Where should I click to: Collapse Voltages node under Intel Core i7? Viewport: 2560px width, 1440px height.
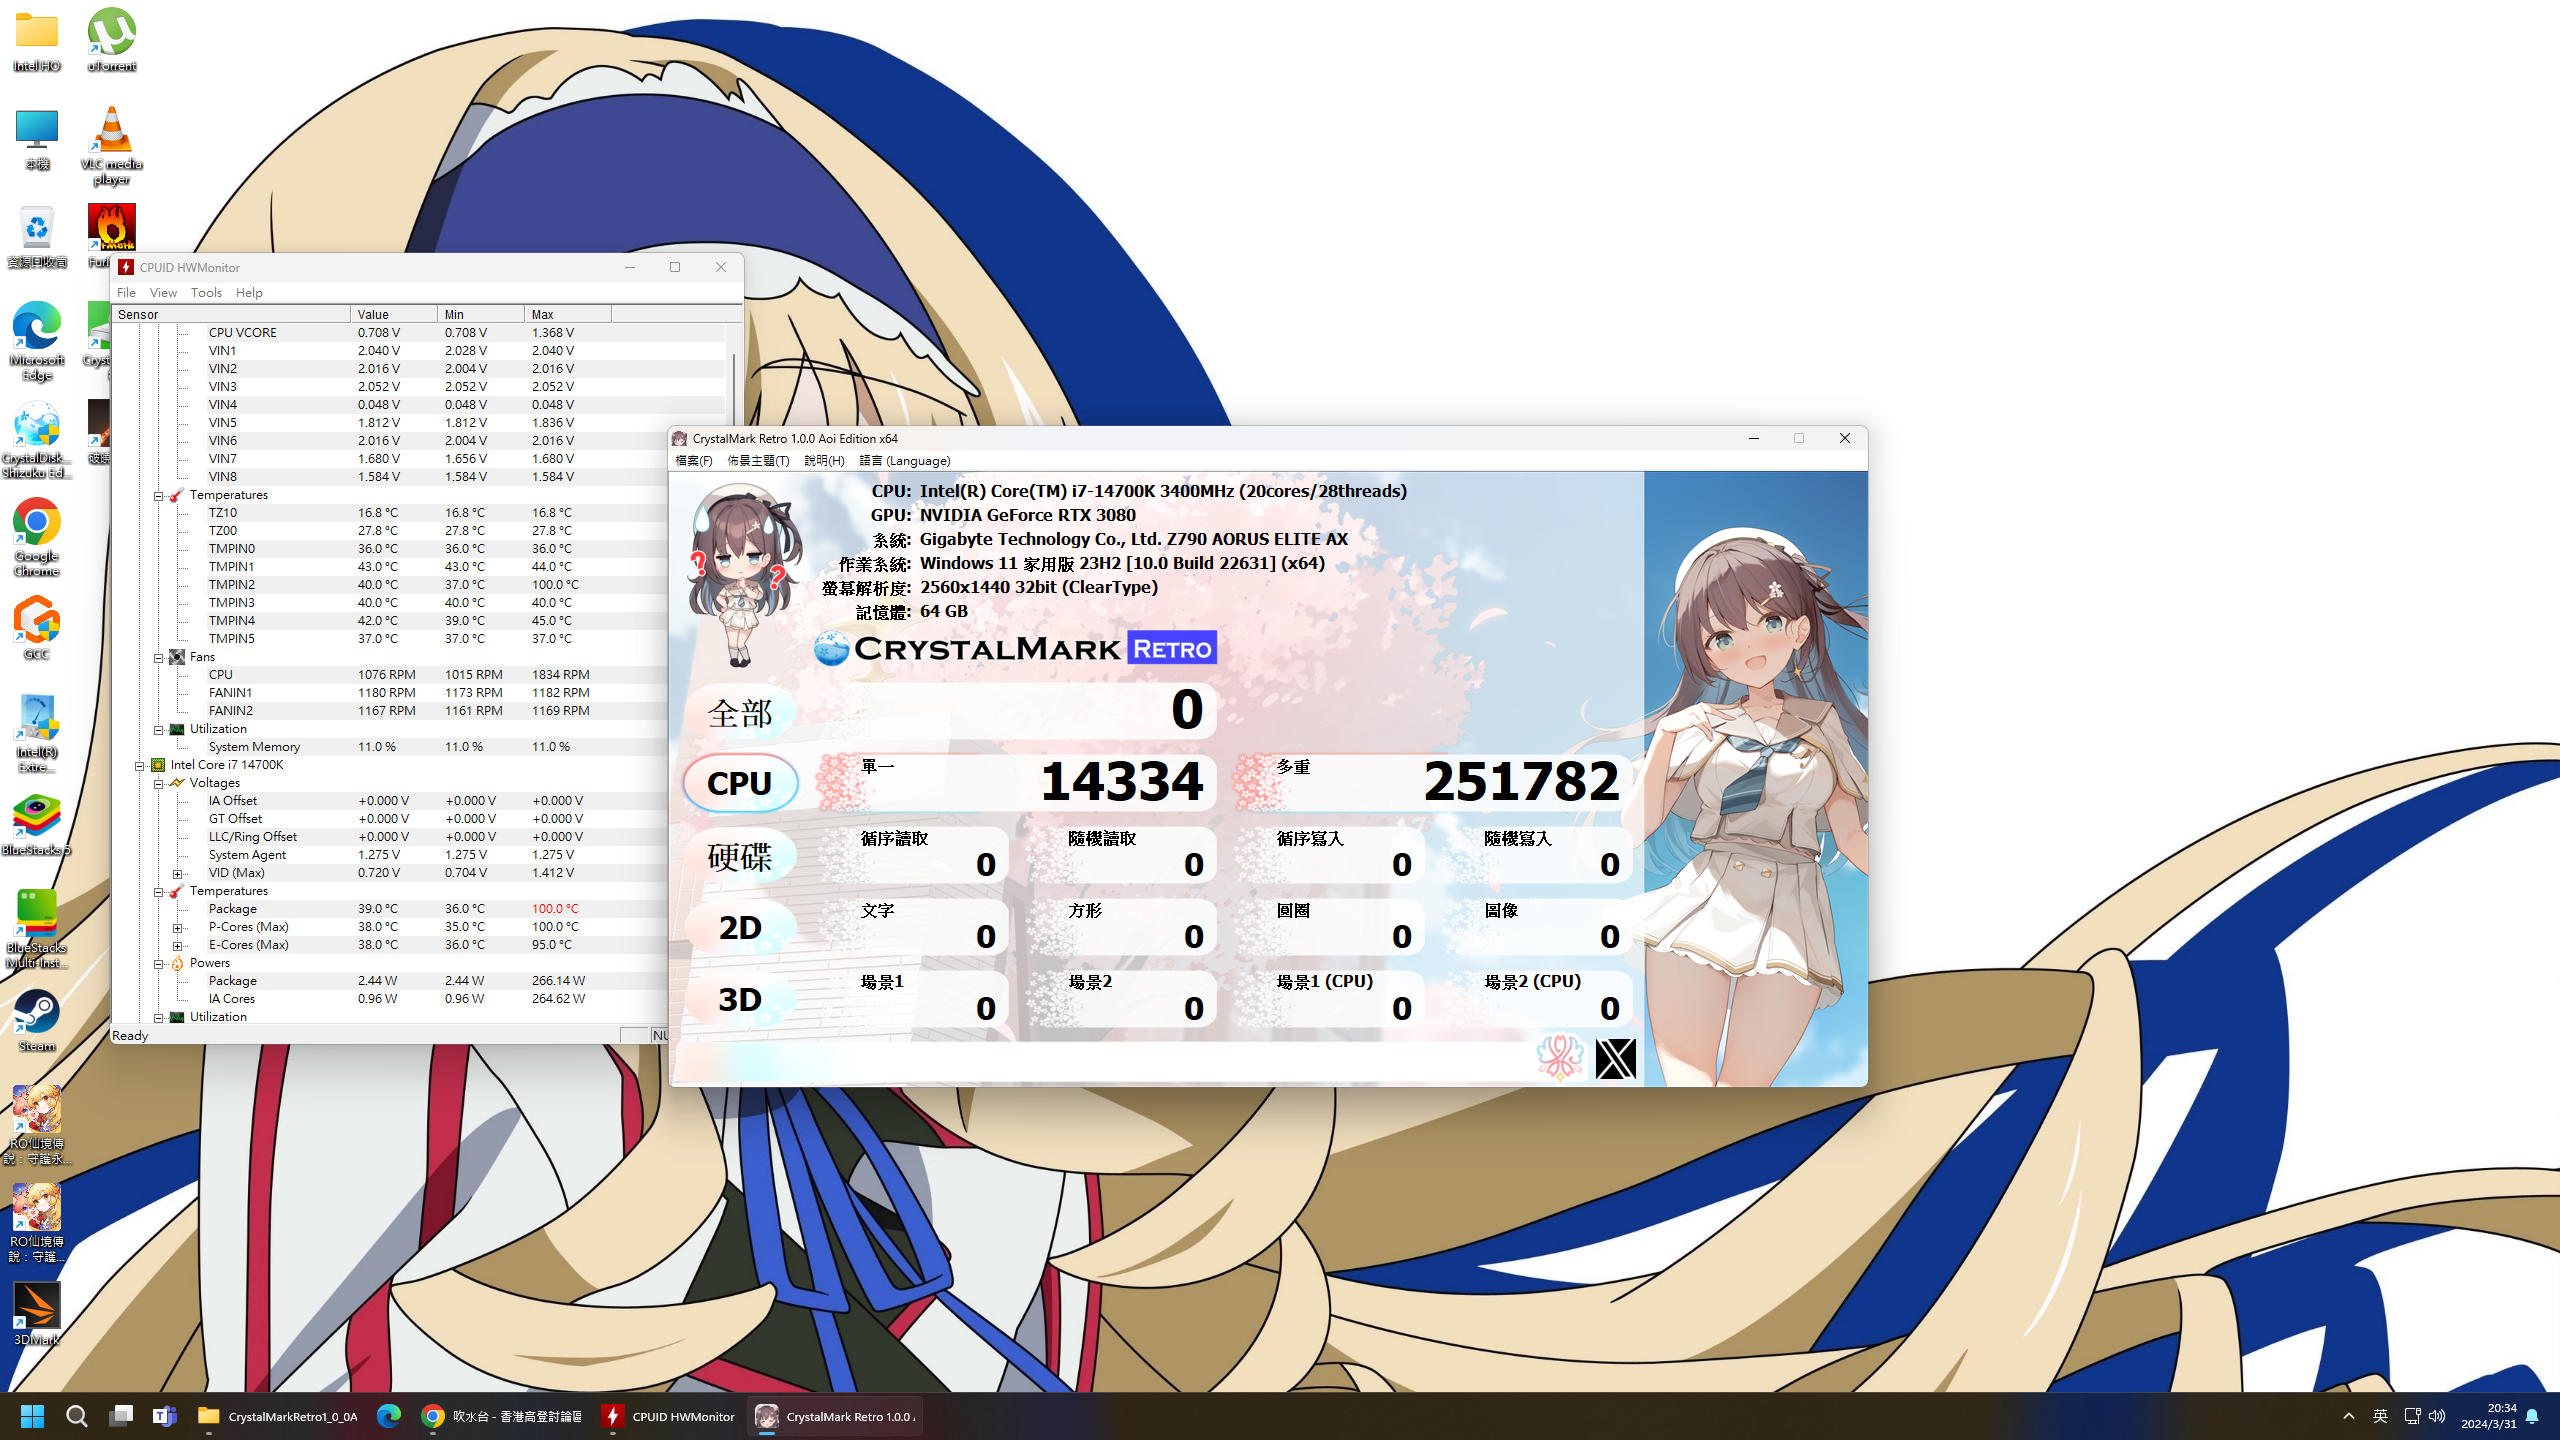[158, 783]
